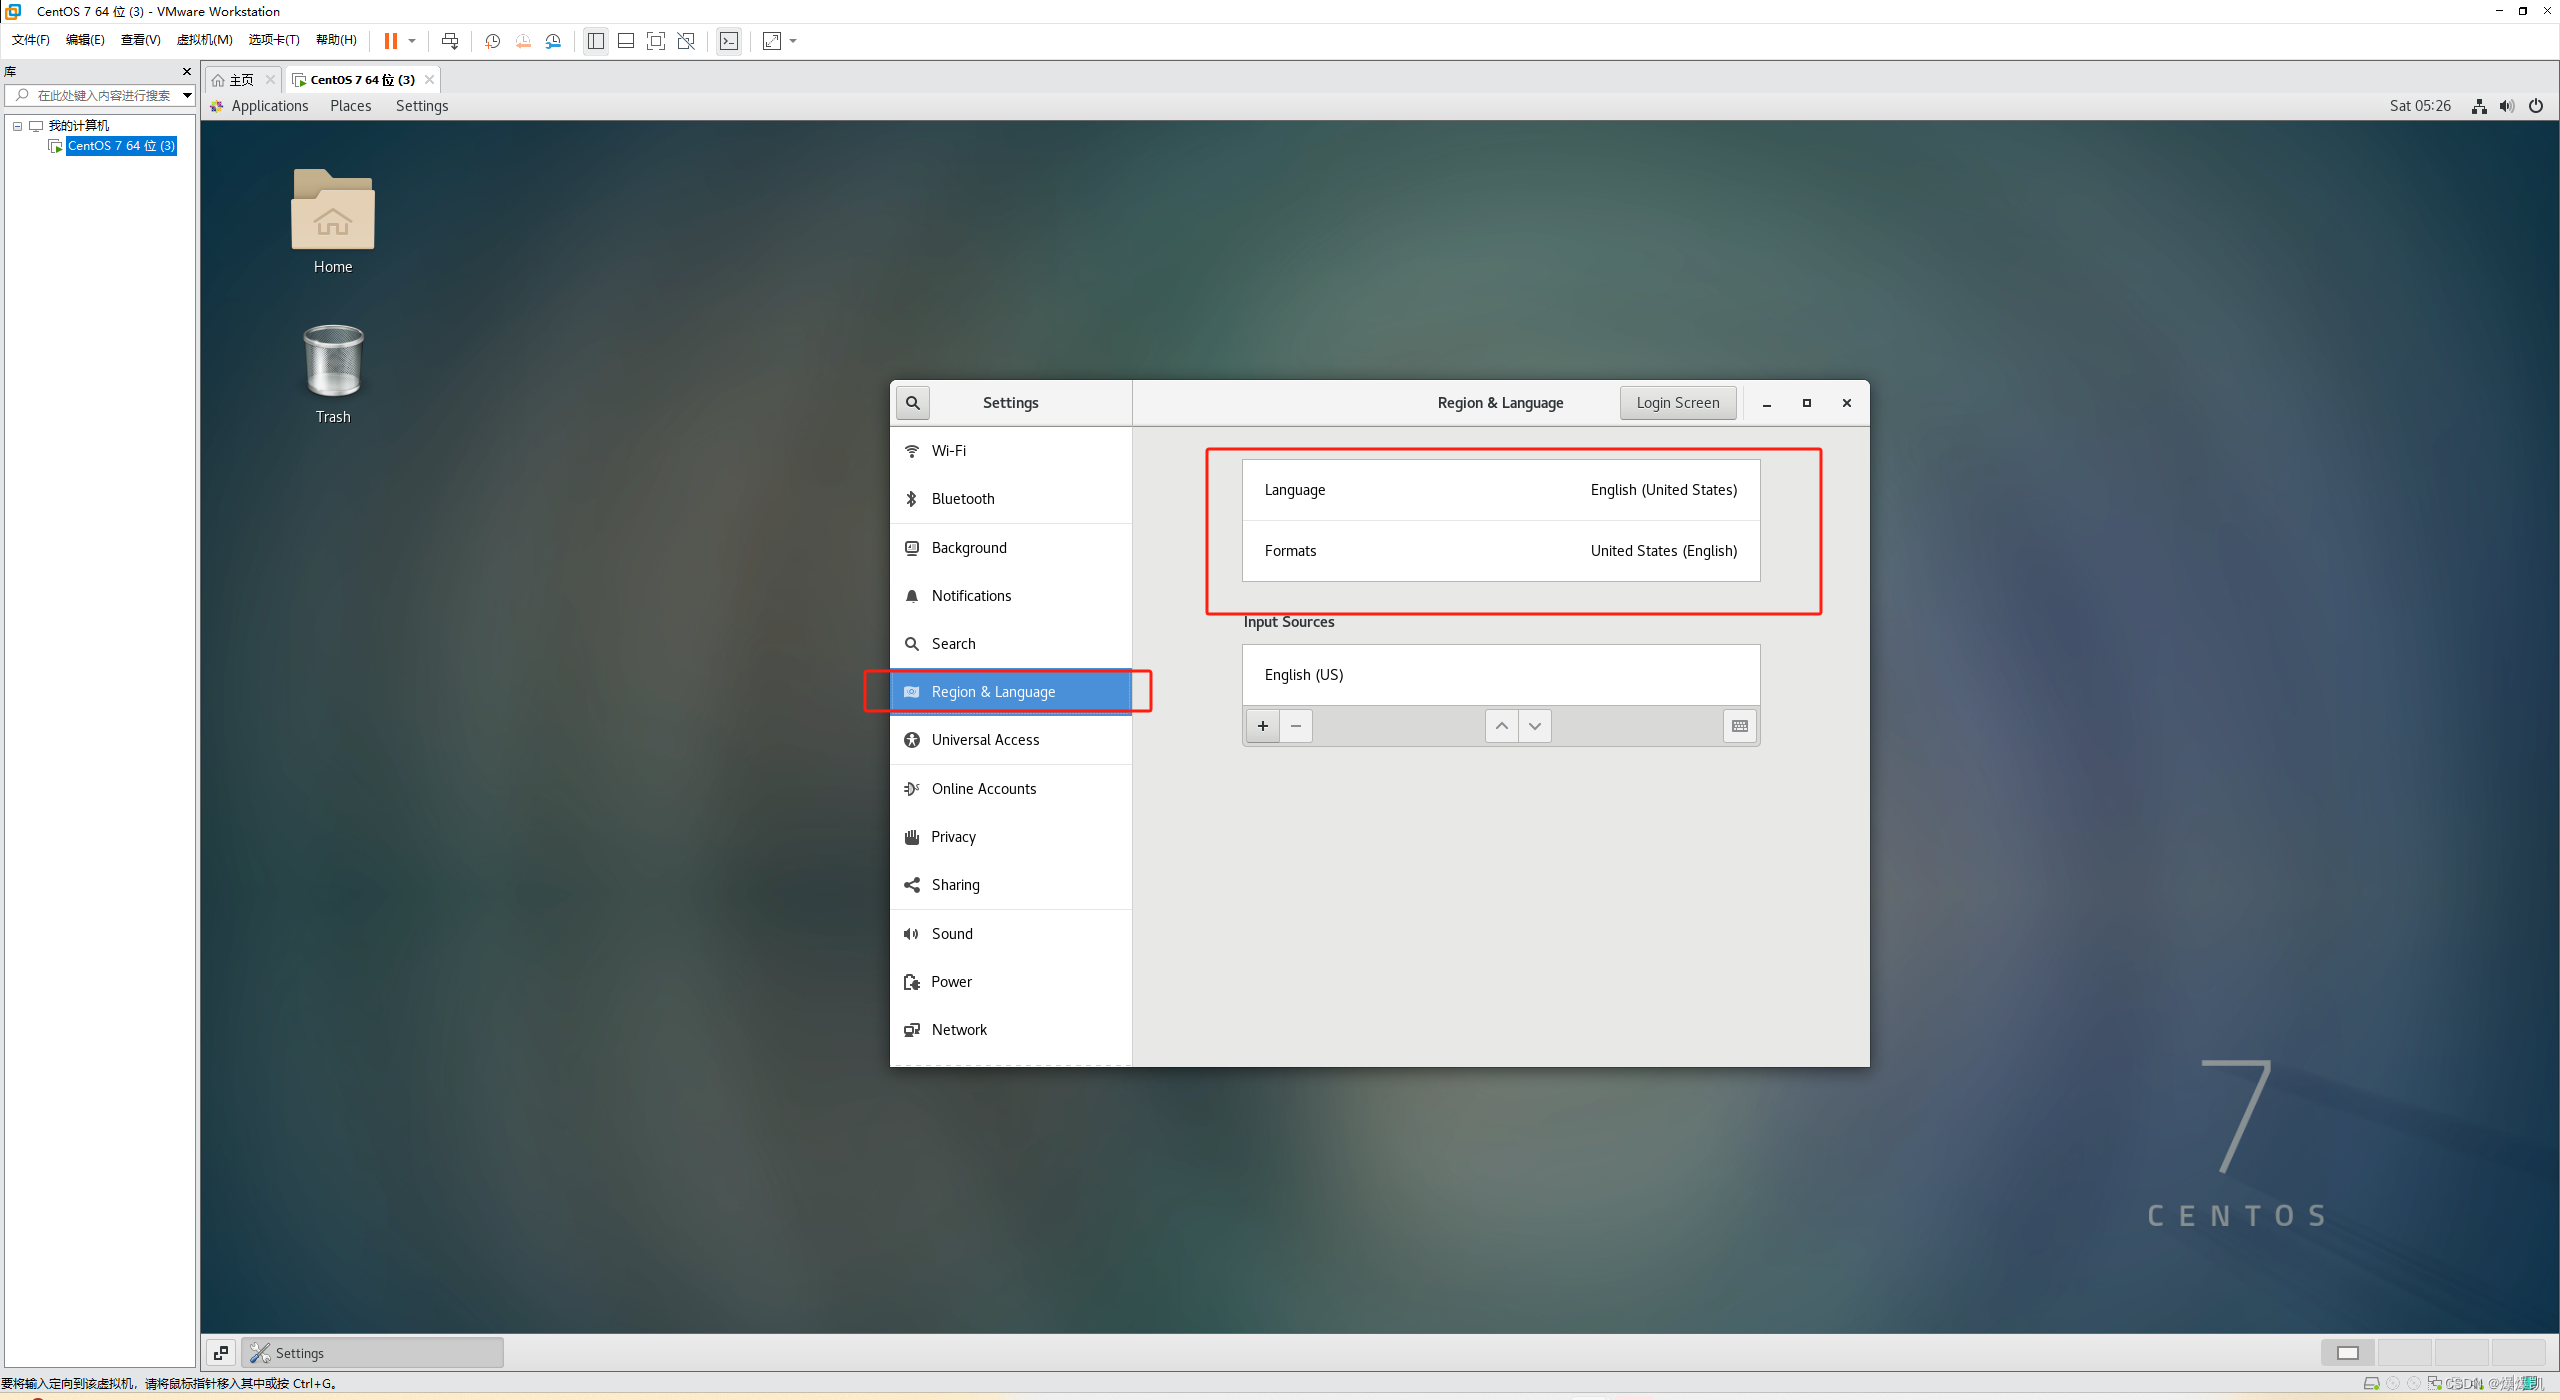The width and height of the screenshot is (2560, 1400).
Task: Select Privacy in Settings sidebar
Action: (x=1011, y=837)
